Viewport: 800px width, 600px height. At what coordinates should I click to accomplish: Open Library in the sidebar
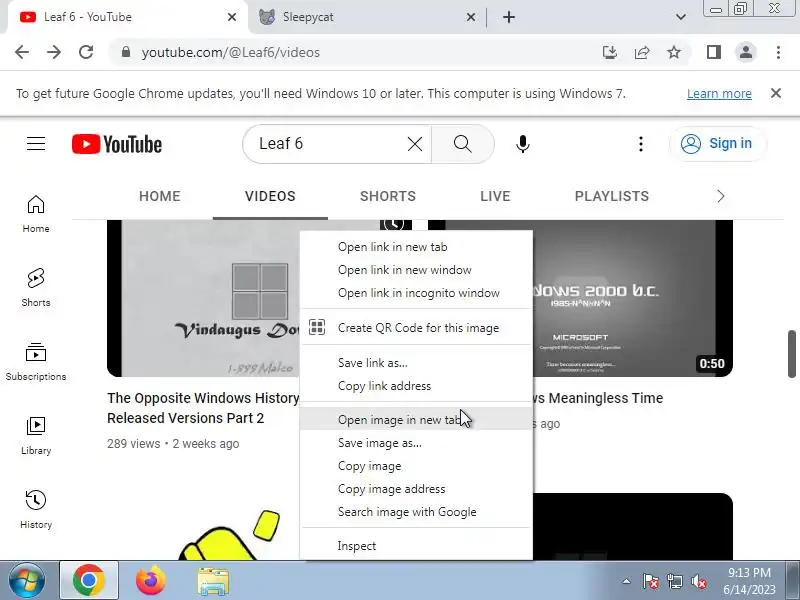point(36,436)
